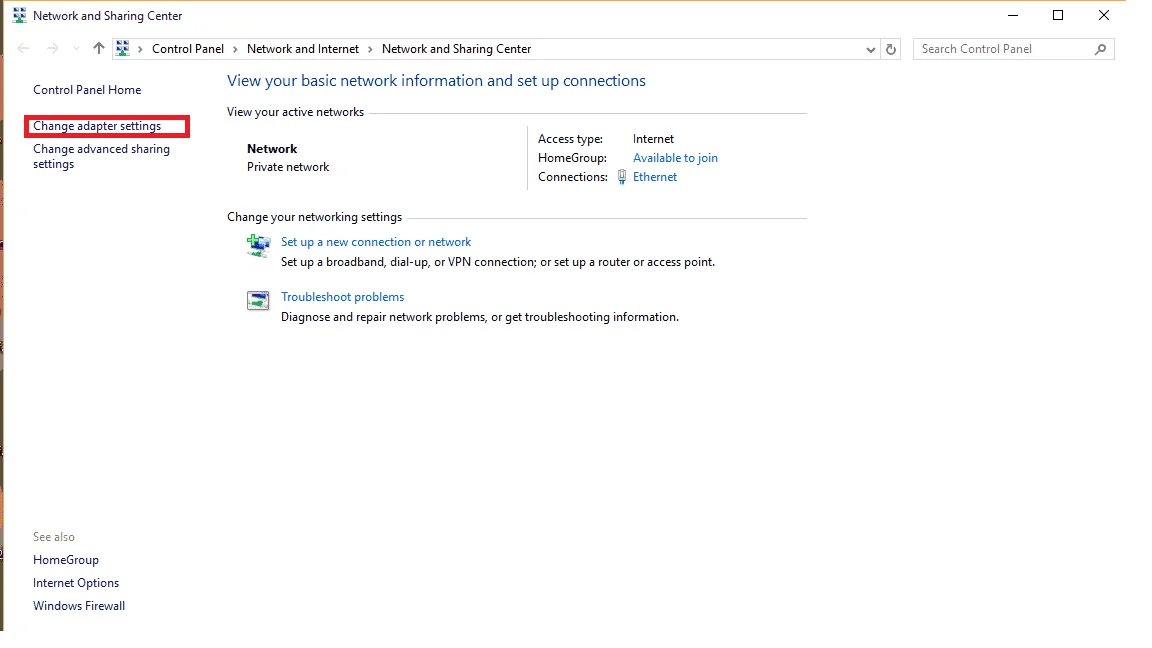Refresh the Network and Sharing Center page
The width and height of the screenshot is (1152, 648).
tap(891, 49)
